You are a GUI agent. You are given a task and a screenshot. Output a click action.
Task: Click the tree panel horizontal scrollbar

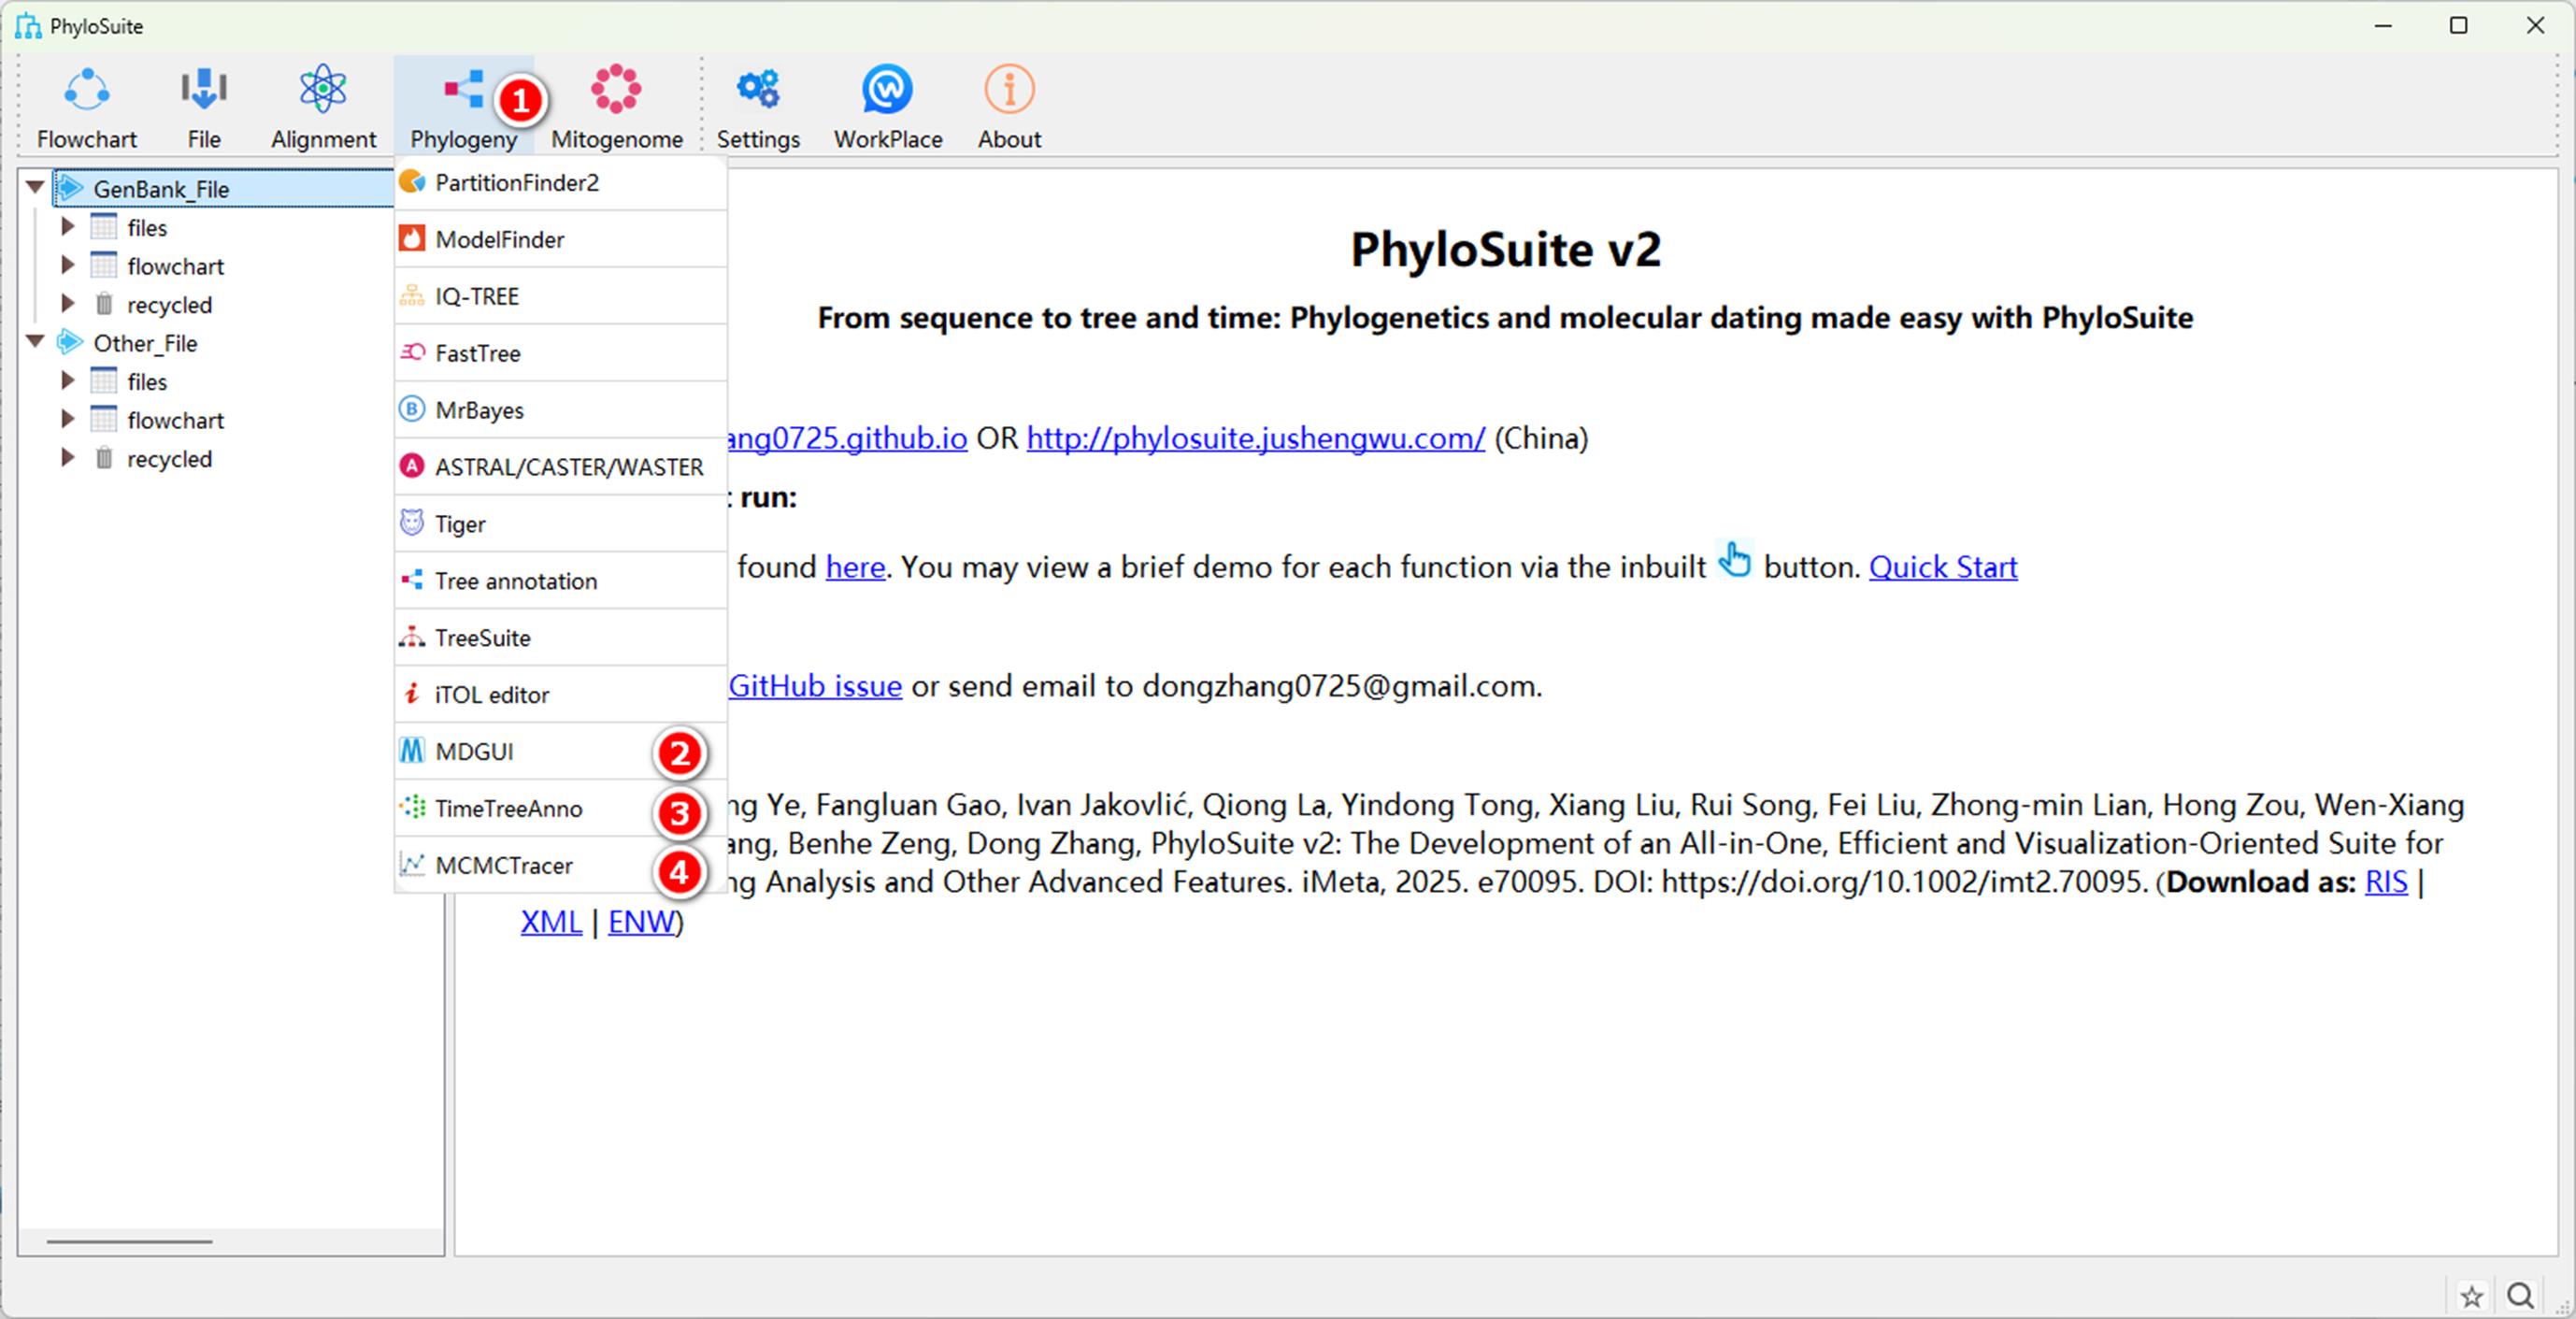point(129,1242)
